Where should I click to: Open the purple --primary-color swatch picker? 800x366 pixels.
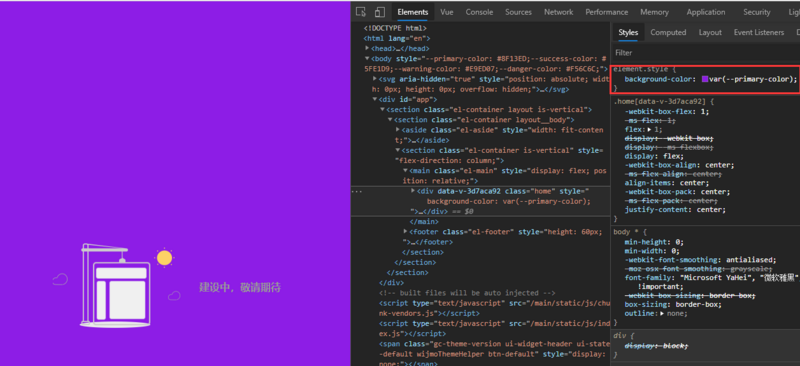[x=705, y=79]
